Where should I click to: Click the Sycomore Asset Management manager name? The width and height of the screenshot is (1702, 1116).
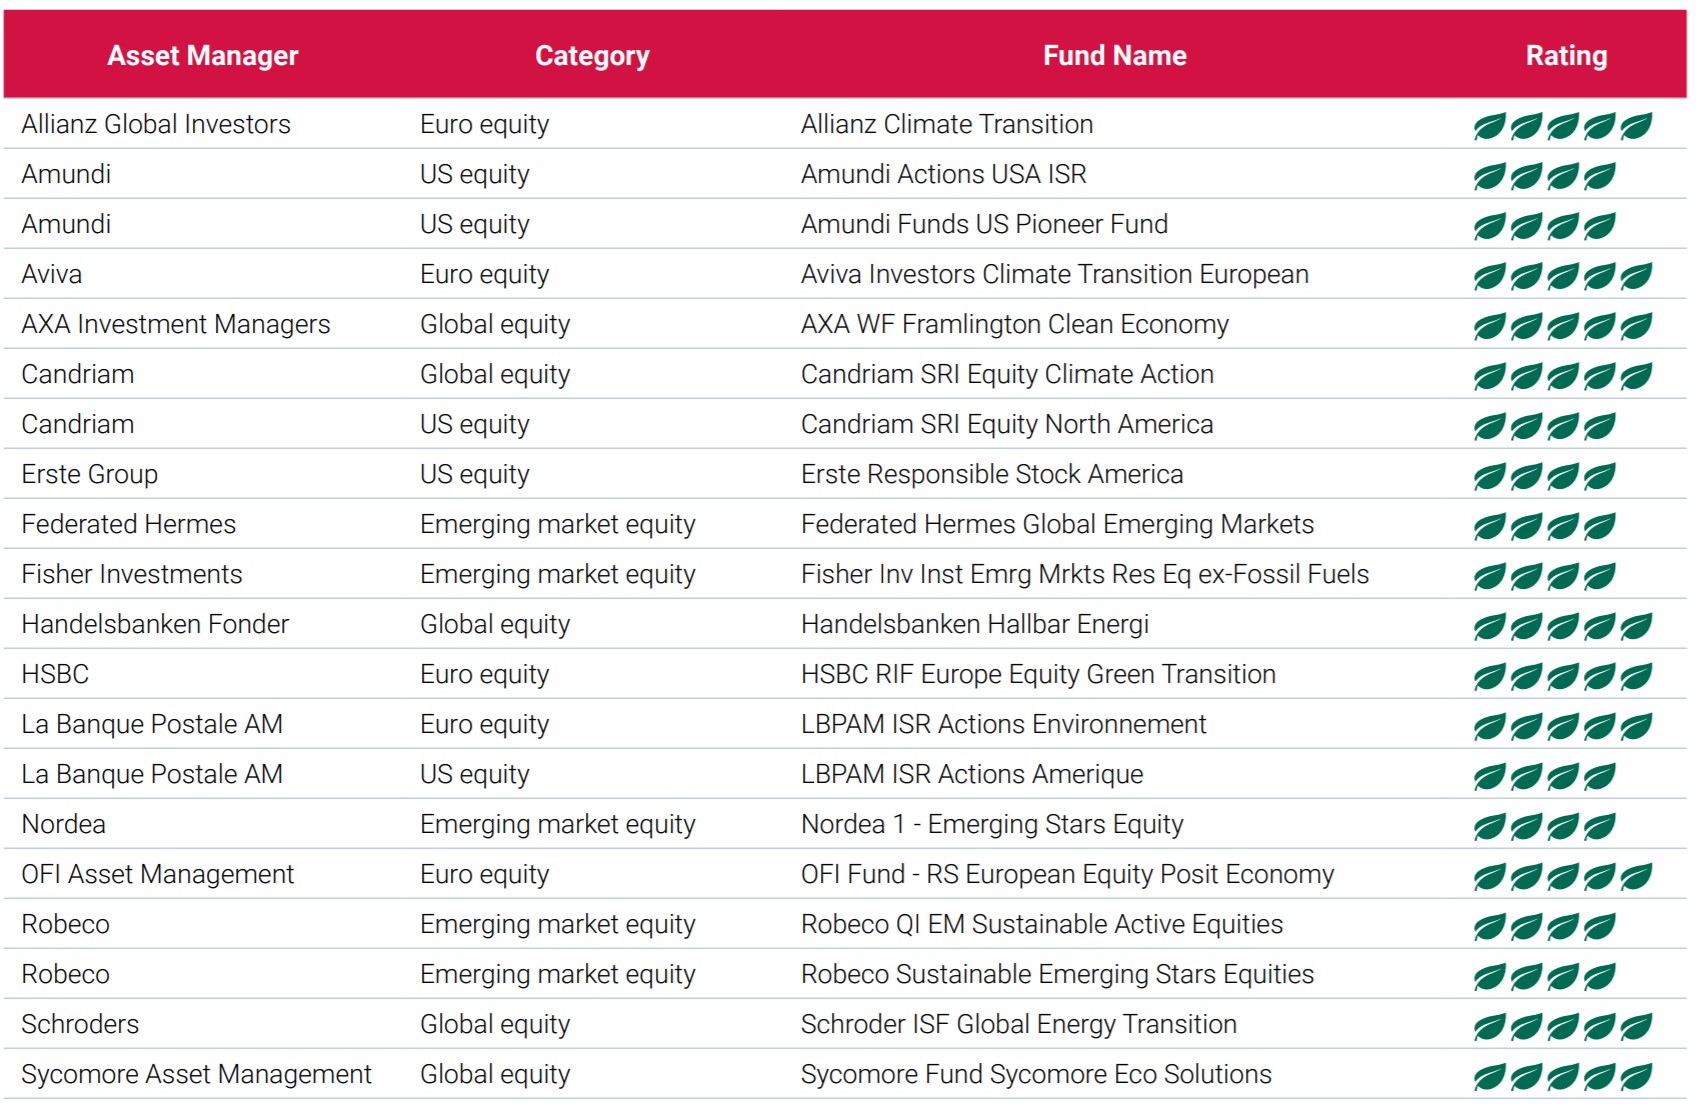[196, 1074]
